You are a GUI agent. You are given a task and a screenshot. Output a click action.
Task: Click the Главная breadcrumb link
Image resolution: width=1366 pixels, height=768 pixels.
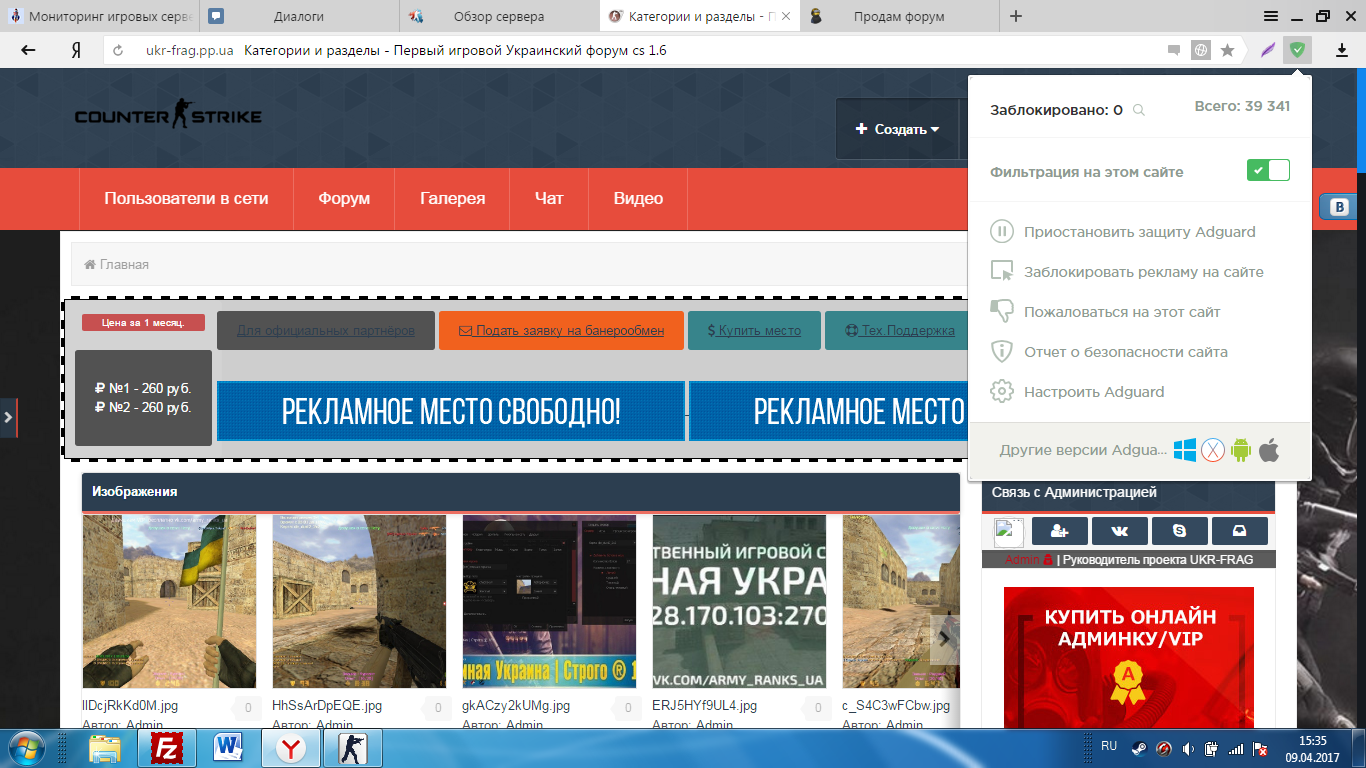tap(117, 264)
